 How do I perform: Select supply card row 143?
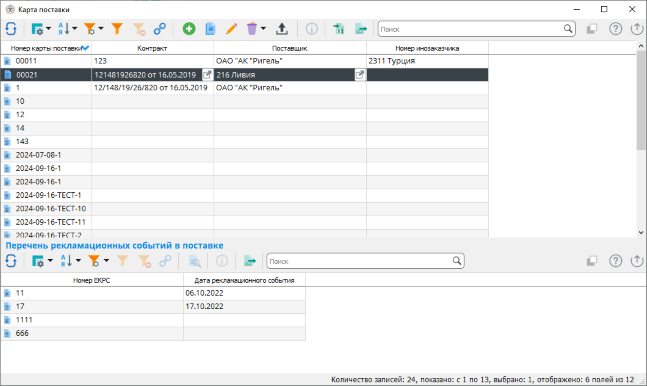click(x=244, y=142)
